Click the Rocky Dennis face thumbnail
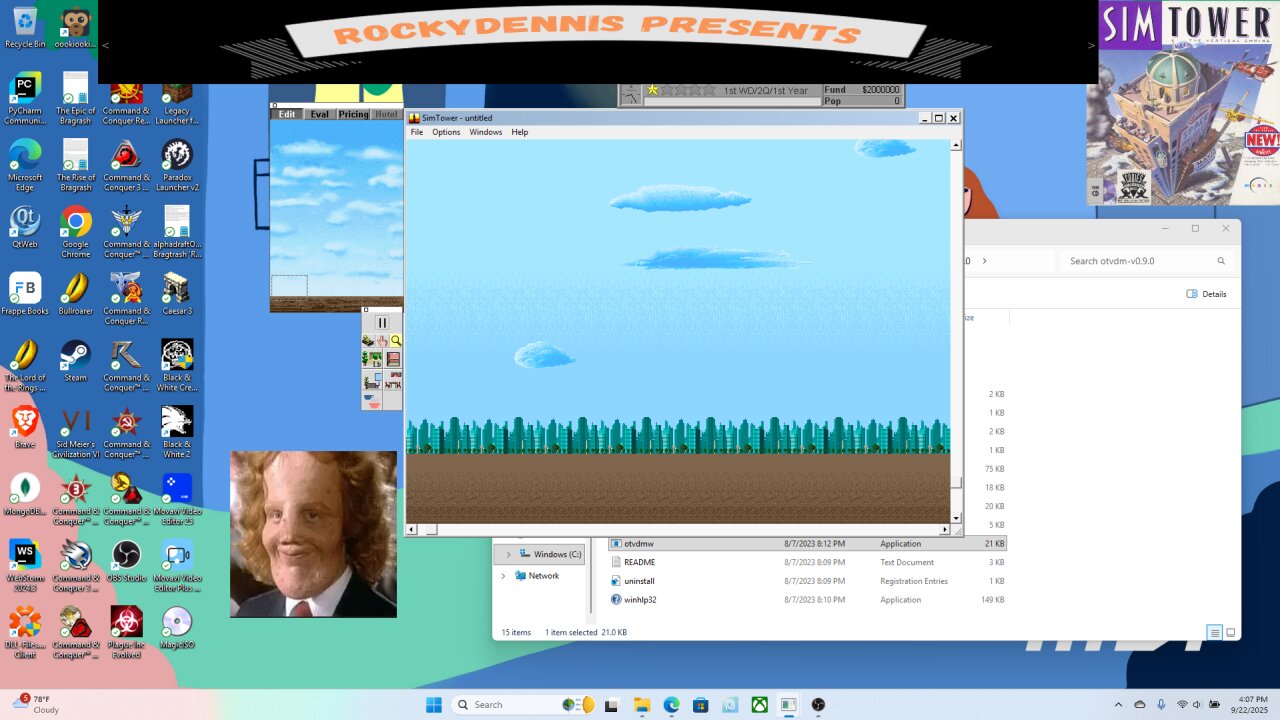The width and height of the screenshot is (1280, 720). 313,534
